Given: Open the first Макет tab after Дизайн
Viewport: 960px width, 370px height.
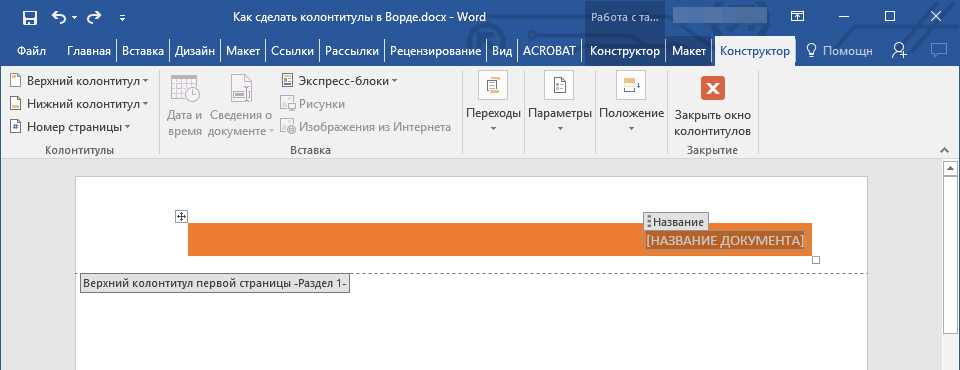Looking at the screenshot, I should (x=243, y=51).
